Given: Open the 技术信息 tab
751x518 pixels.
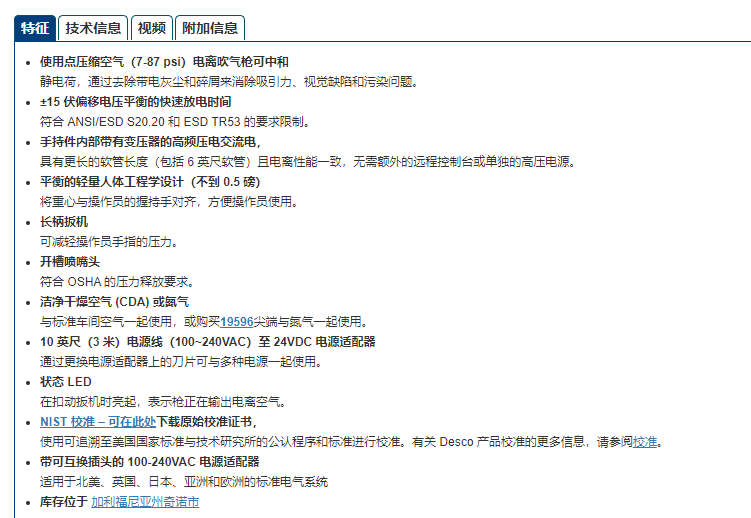Looking at the screenshot, I should pyautogui.click(x=93, y=28).
